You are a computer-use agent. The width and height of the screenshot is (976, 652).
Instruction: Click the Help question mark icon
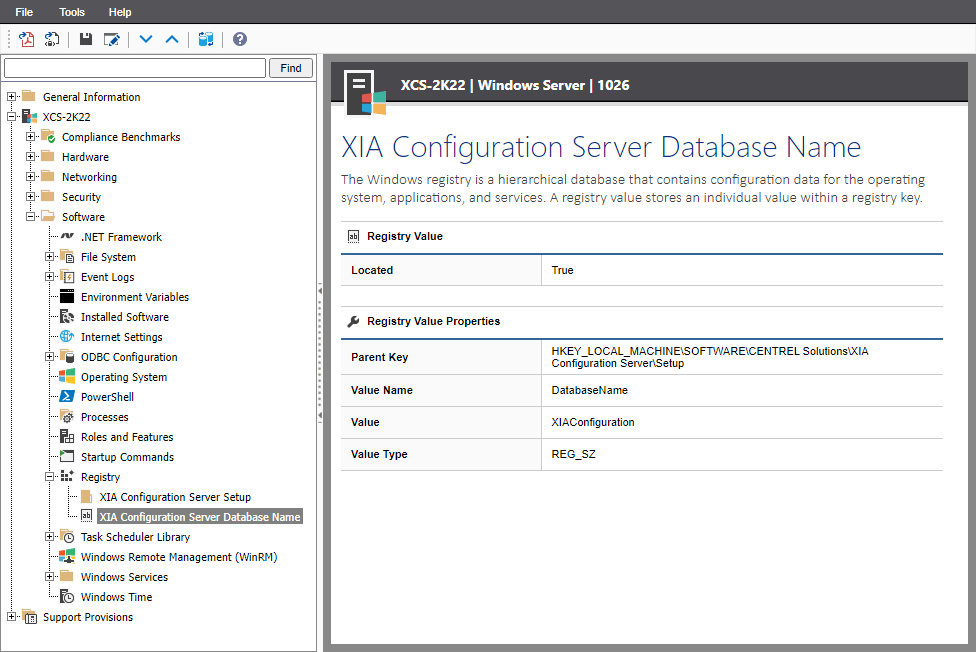(x=240, y=39)
